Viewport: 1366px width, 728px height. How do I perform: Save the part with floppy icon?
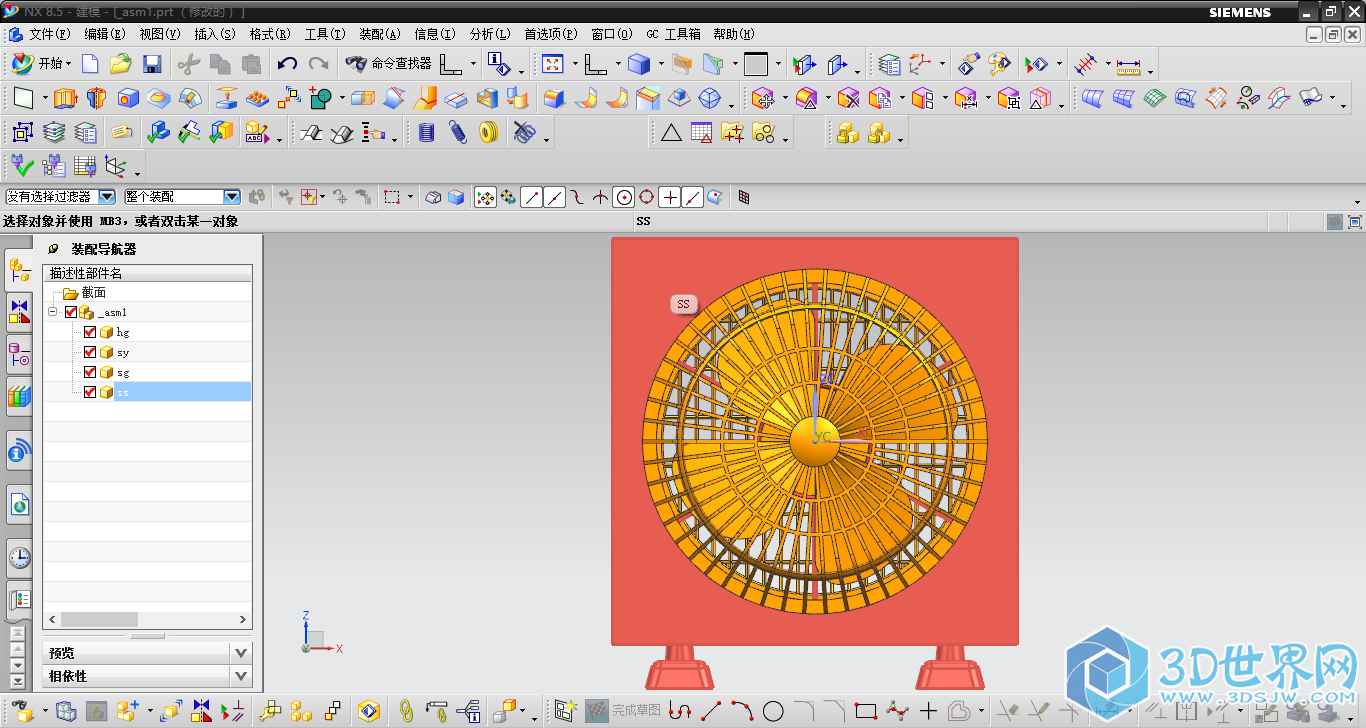pyautogui.click(x=152, y=64)
